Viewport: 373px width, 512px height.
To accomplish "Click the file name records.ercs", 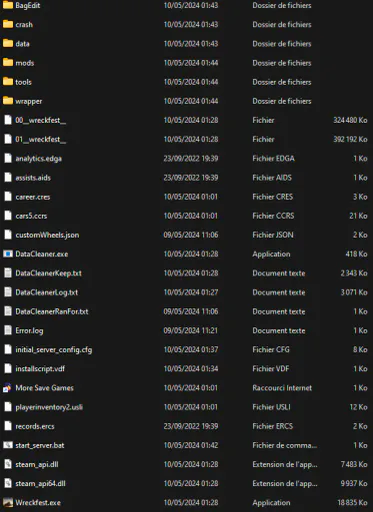I will (x=35, y=426).
